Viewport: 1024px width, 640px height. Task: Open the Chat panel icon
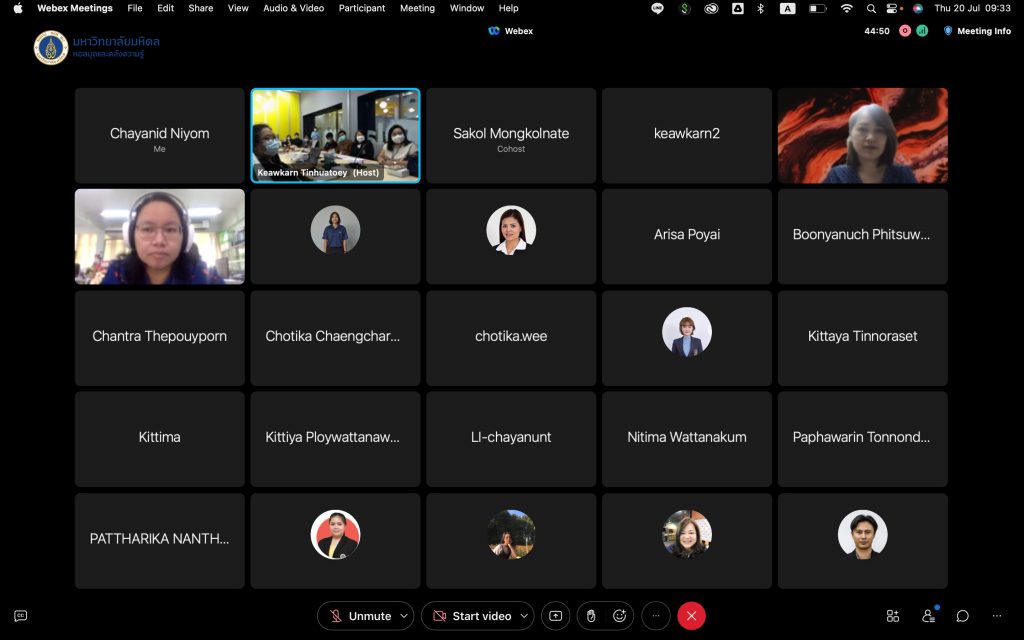pyautogui.click(x=962, y=616)
